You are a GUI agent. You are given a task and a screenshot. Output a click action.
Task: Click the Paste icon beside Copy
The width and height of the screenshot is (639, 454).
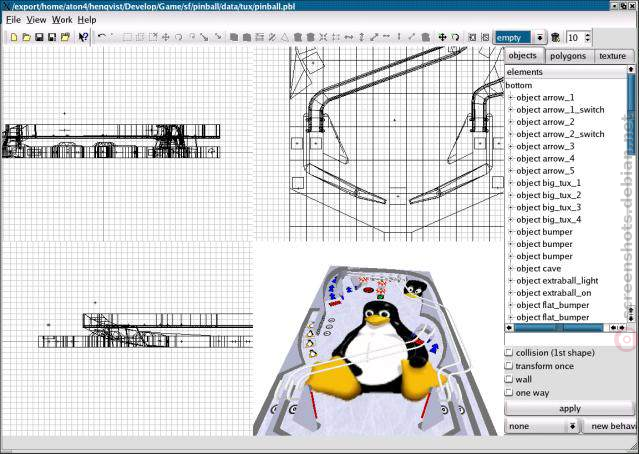[x=247, y=37]
